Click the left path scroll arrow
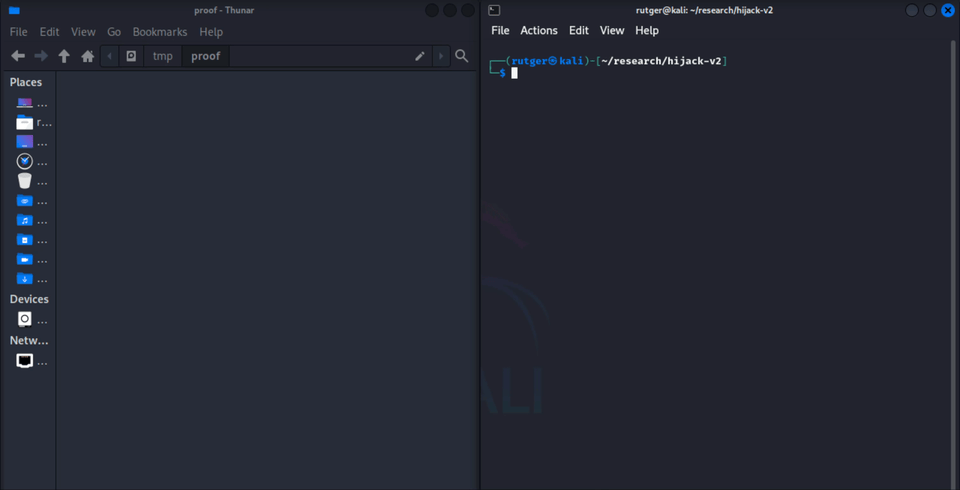The height and width of the screenshot is (490, 960). [x=110, y=56]
